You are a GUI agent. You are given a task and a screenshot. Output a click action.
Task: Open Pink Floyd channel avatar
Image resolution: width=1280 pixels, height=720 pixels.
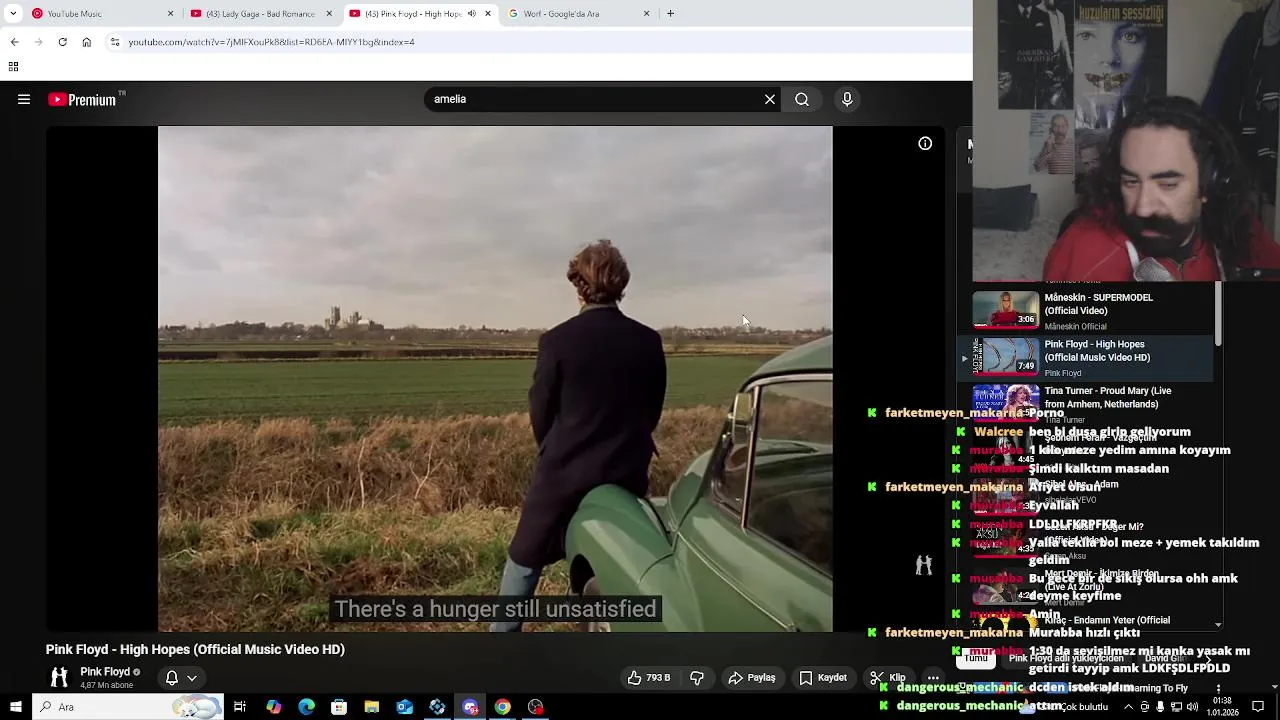point(59,677)
